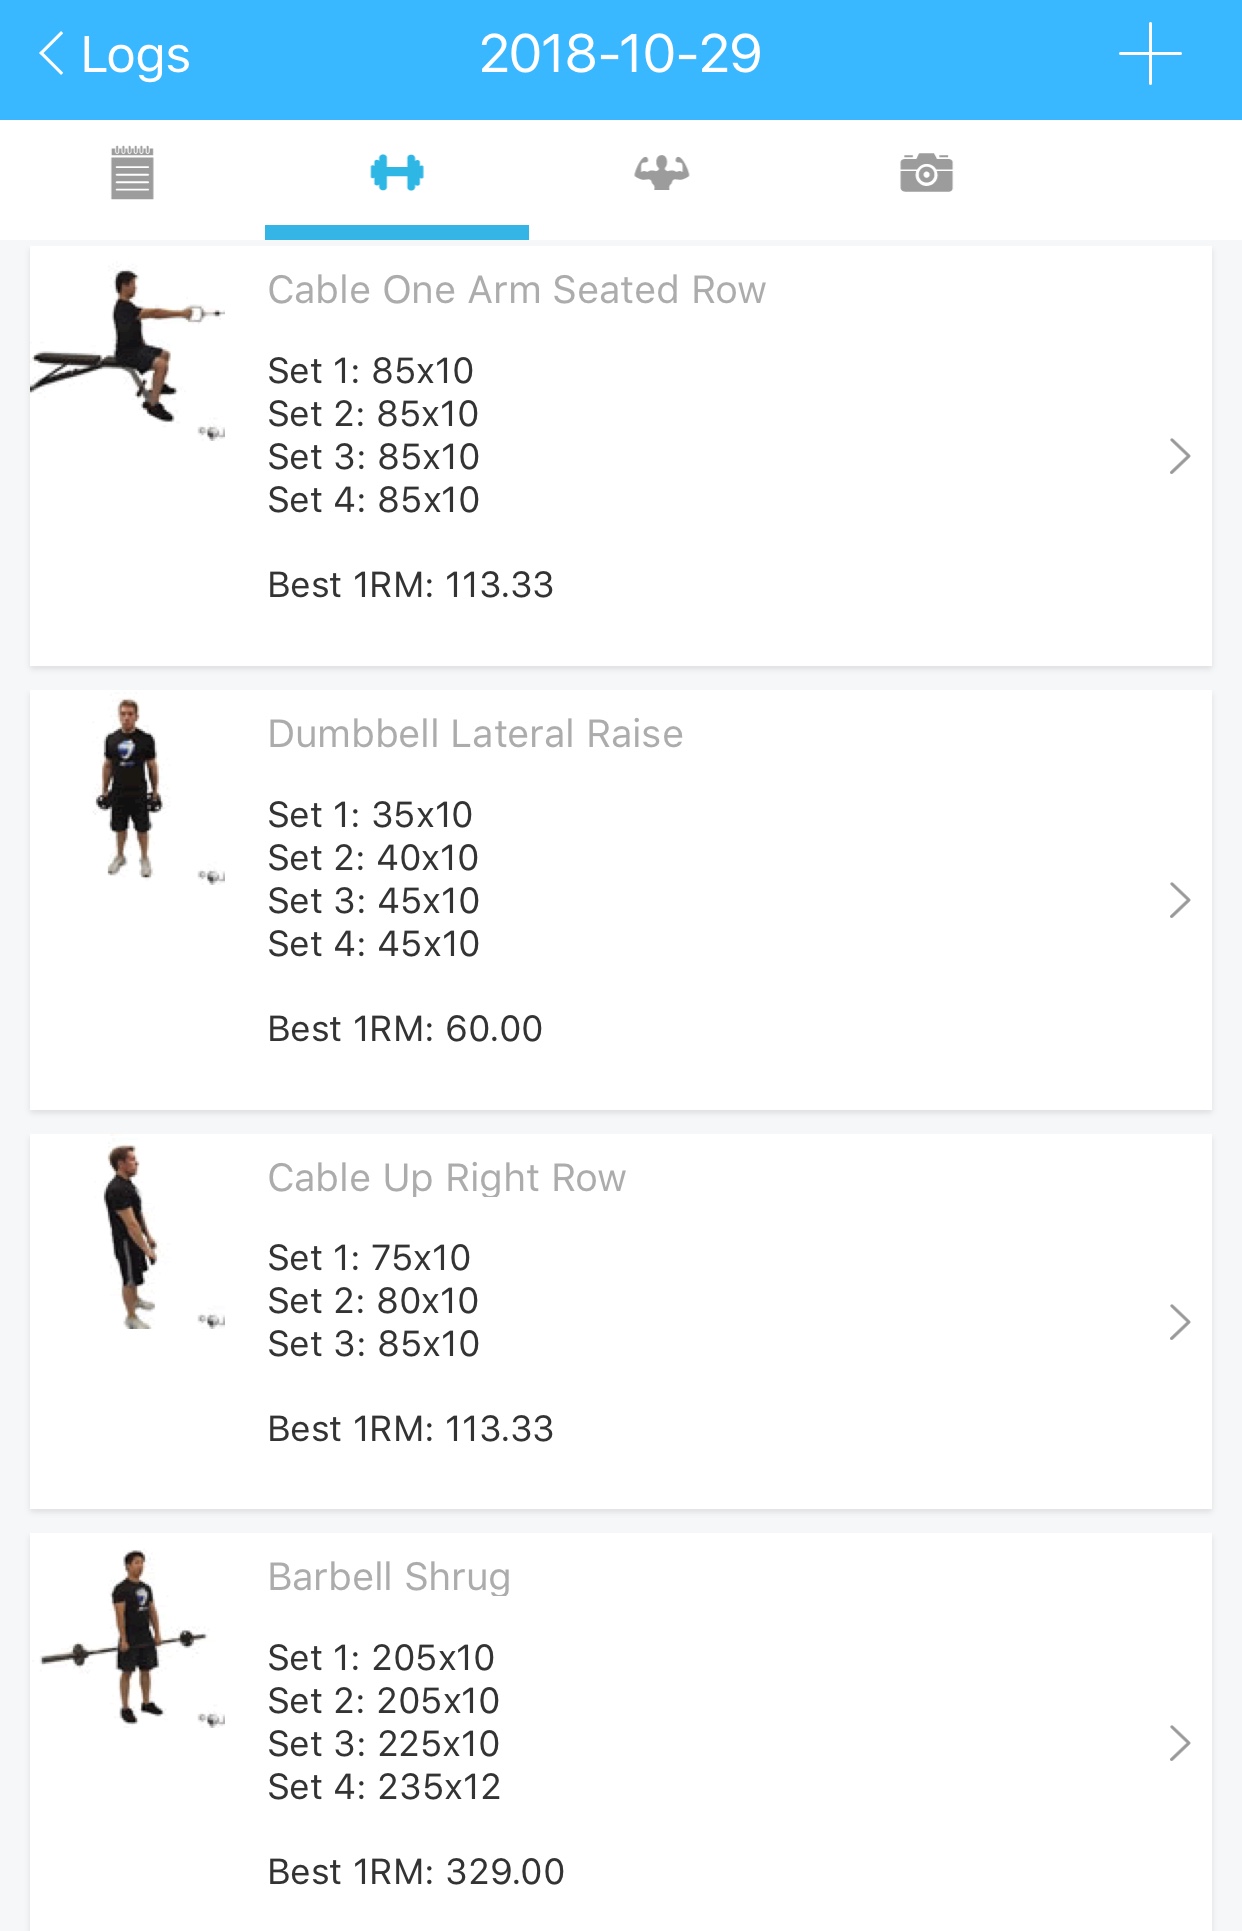This screenshot has width=1242, height=1931.
Task: Tap Dumbbell Lateral Raise exercise image
Action: (130, 790)
